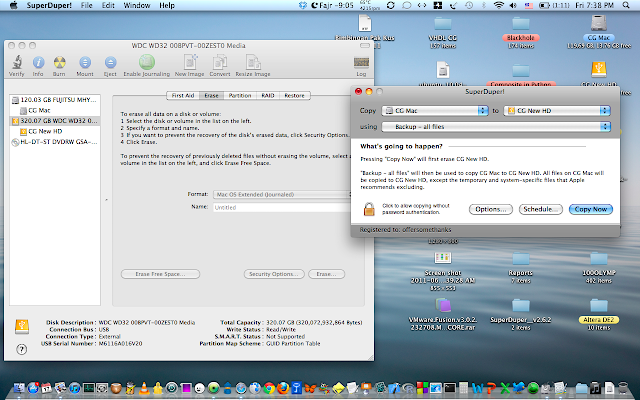This screenshot has width=640, height=400.
Task: Open the destination dropdown showing CG New HD
Action: pos(557,111)
